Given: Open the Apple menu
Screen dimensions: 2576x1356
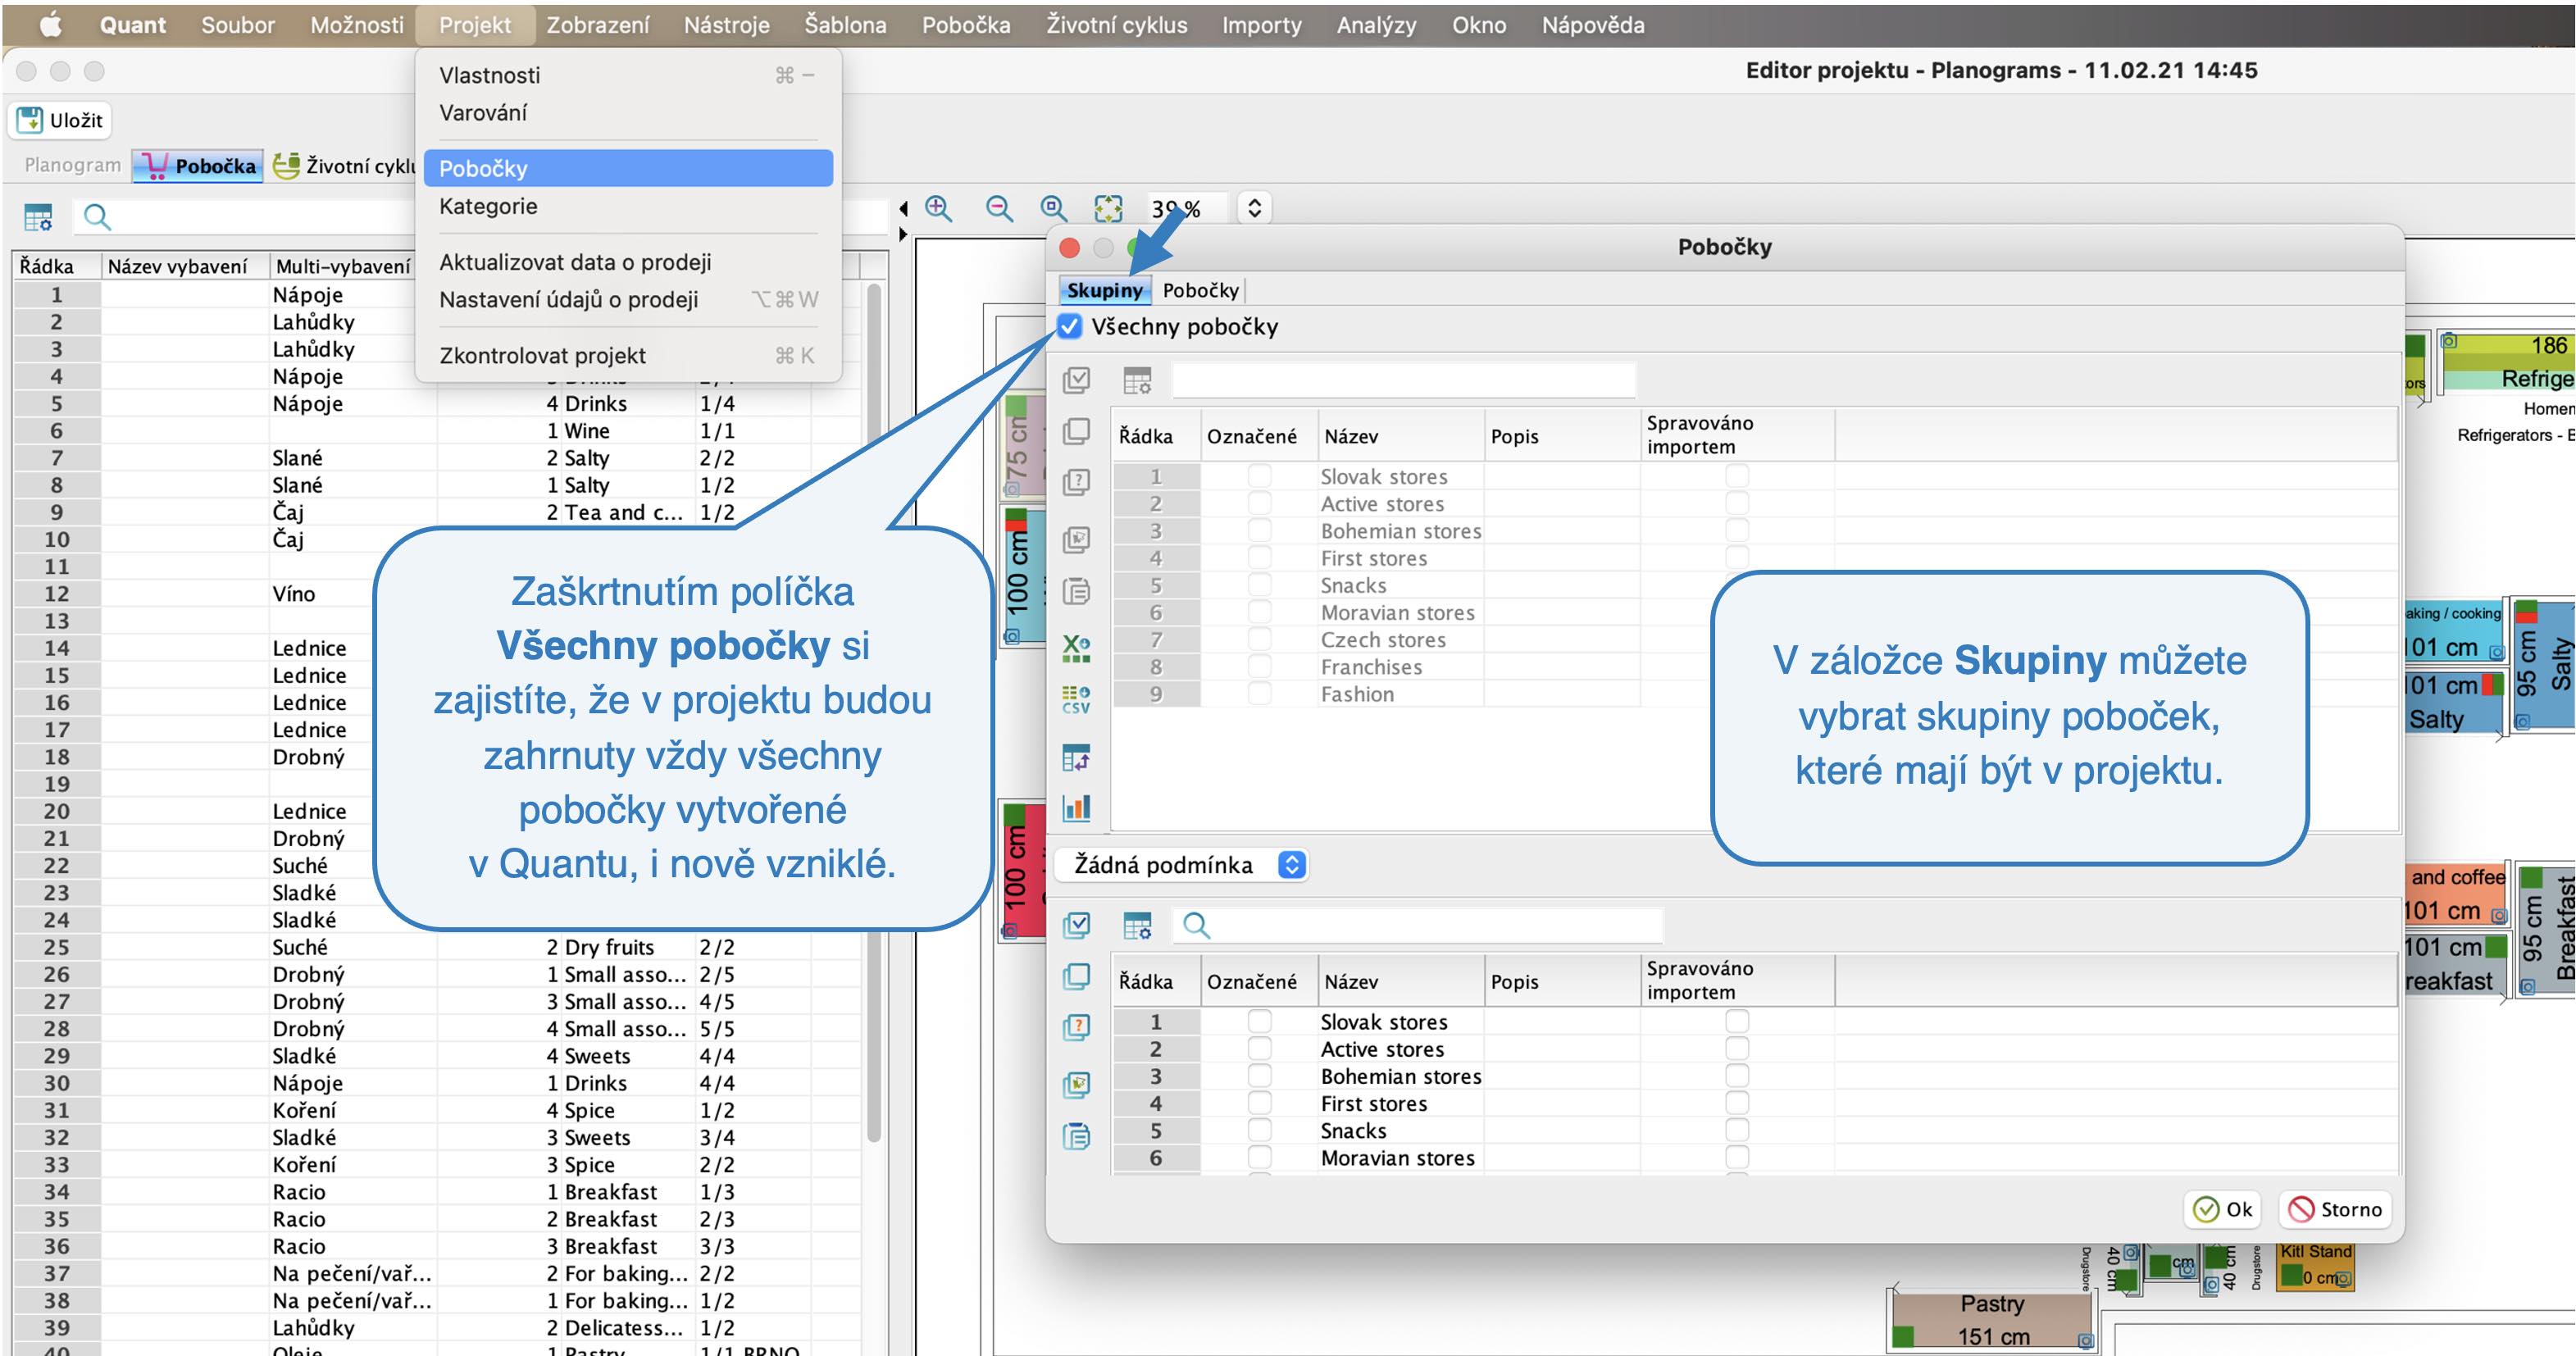Looking at the screenshot, I should (x=50, y=25).
